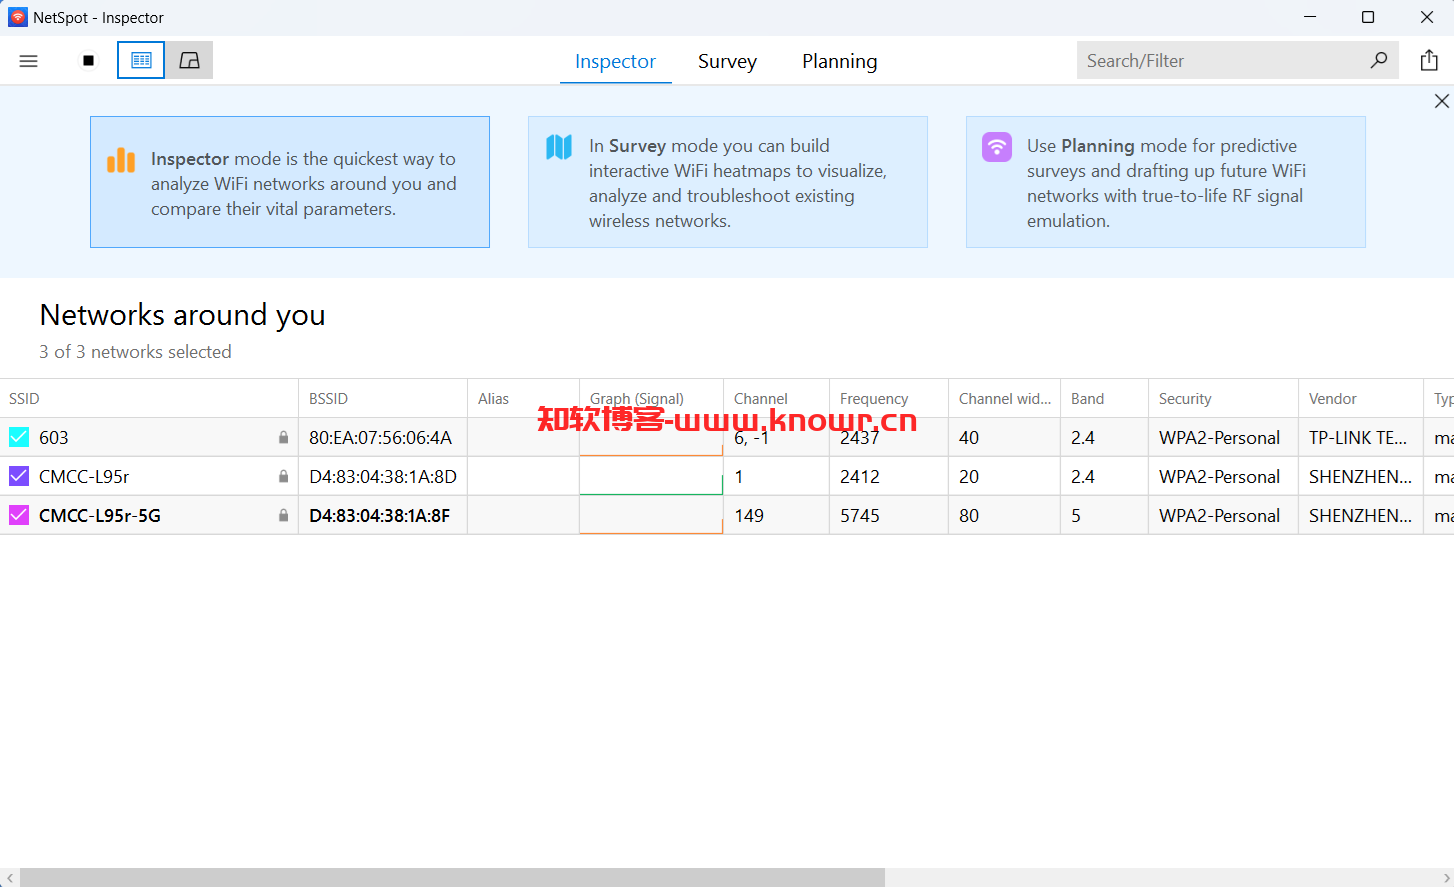This screenshot has height=887, width=1454.
Task: Uncheck the CMCC-L95r network checkbox
Action: (19, 476)
